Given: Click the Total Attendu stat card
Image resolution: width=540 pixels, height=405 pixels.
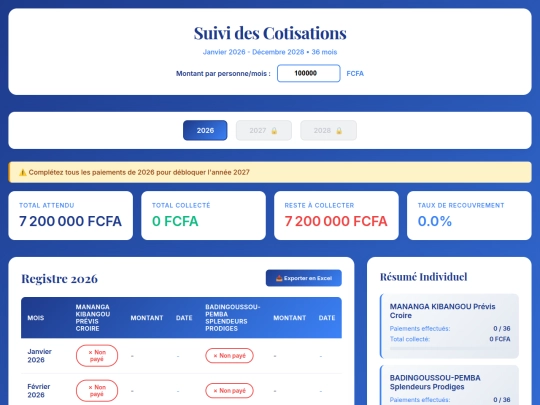Looking at the screenshot, I should (71, 216).
